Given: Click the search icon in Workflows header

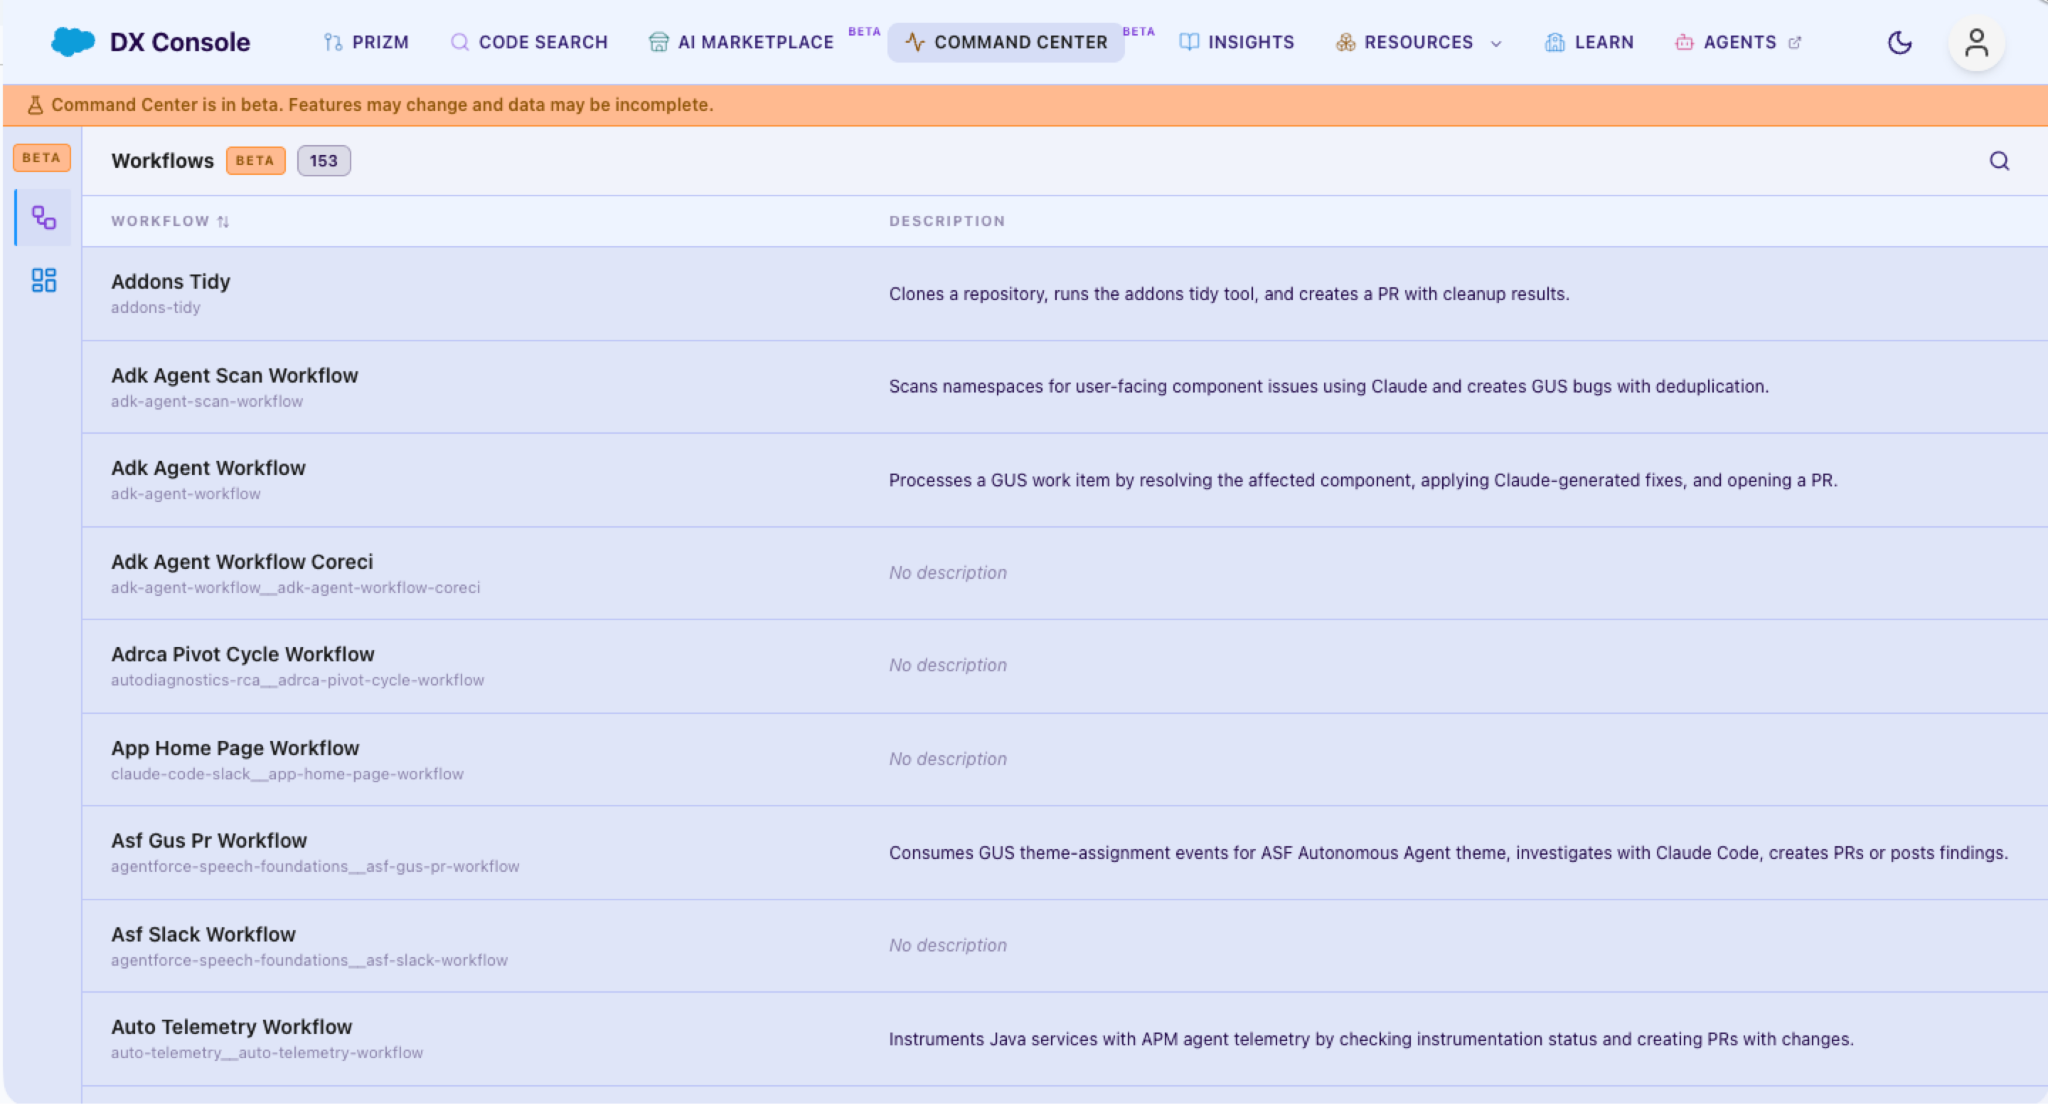Looking at the screenshot, I should click(1999, 161).
